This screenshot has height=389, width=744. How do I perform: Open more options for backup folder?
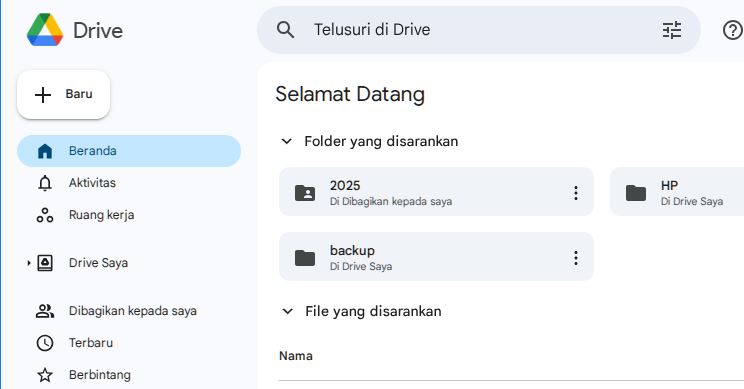point(576,258)
